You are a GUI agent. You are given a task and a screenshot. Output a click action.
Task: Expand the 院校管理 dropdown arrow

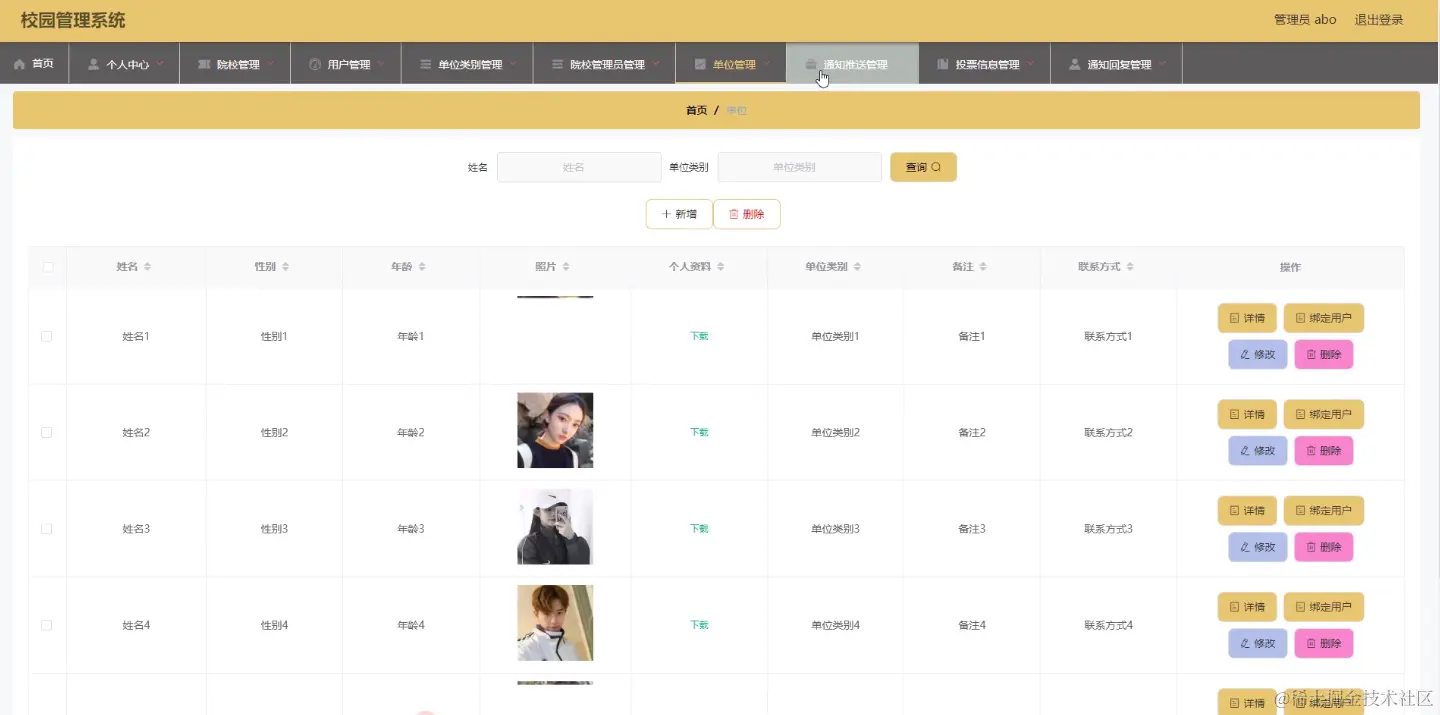point(271,64)
